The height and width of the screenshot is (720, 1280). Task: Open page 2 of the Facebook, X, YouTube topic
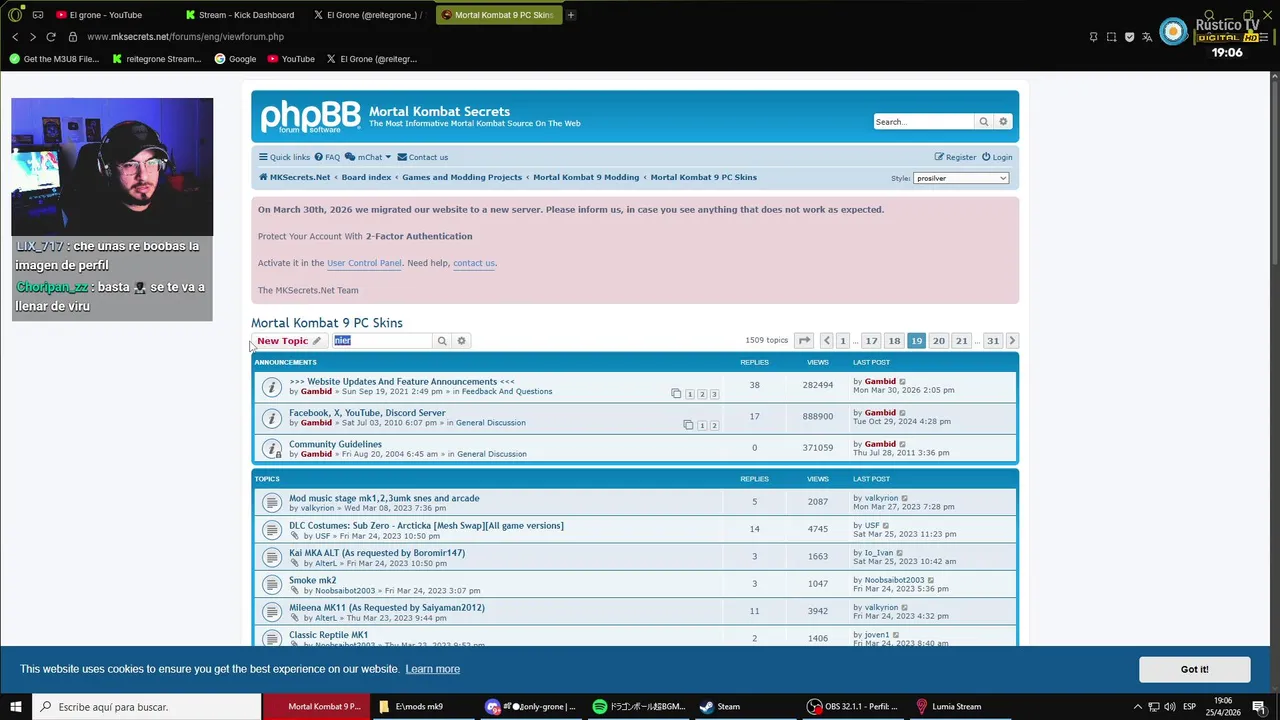[x=713, y=426]
